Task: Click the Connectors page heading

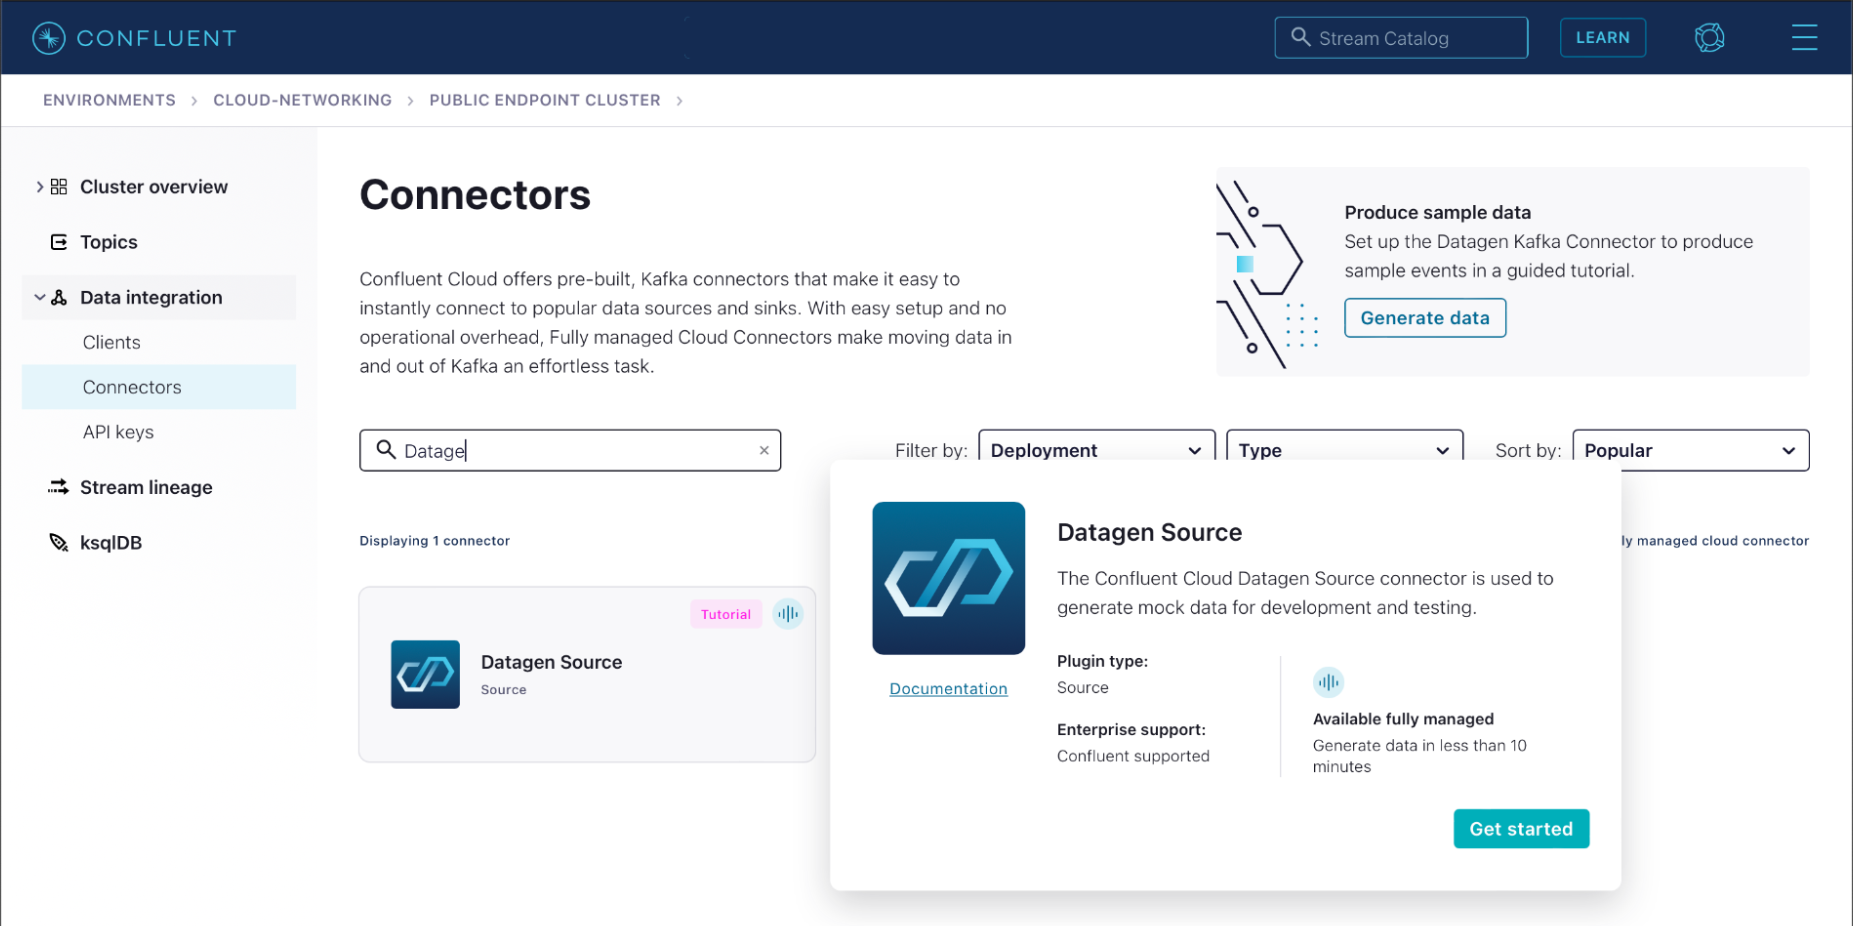Action: (x=475, y=195)
